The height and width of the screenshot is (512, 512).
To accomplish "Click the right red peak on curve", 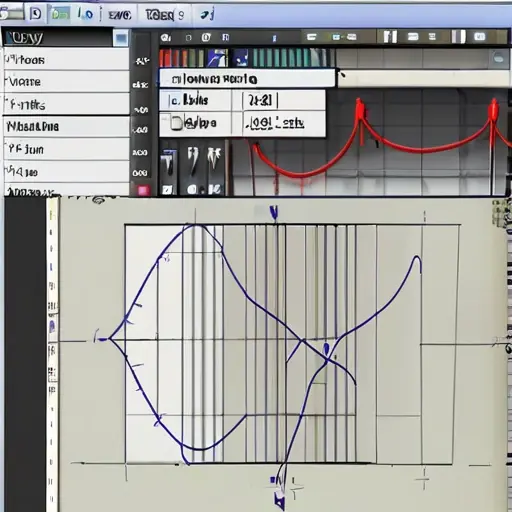I will click(494, 110).
